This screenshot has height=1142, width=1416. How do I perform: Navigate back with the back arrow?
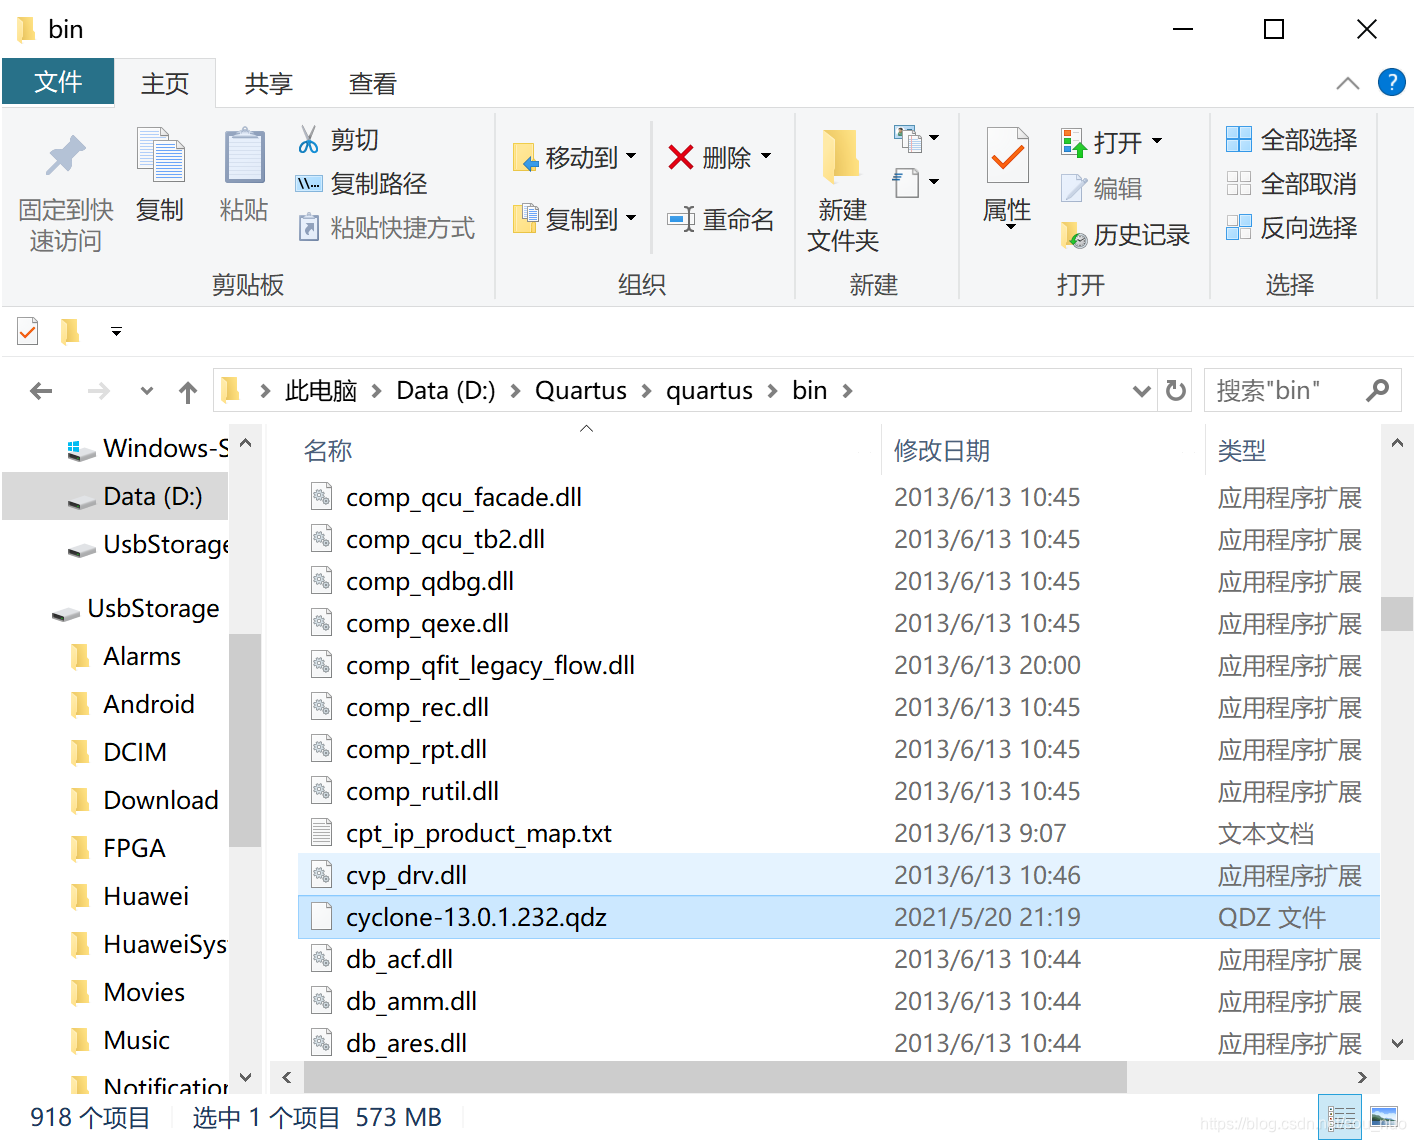coord(40,390)
